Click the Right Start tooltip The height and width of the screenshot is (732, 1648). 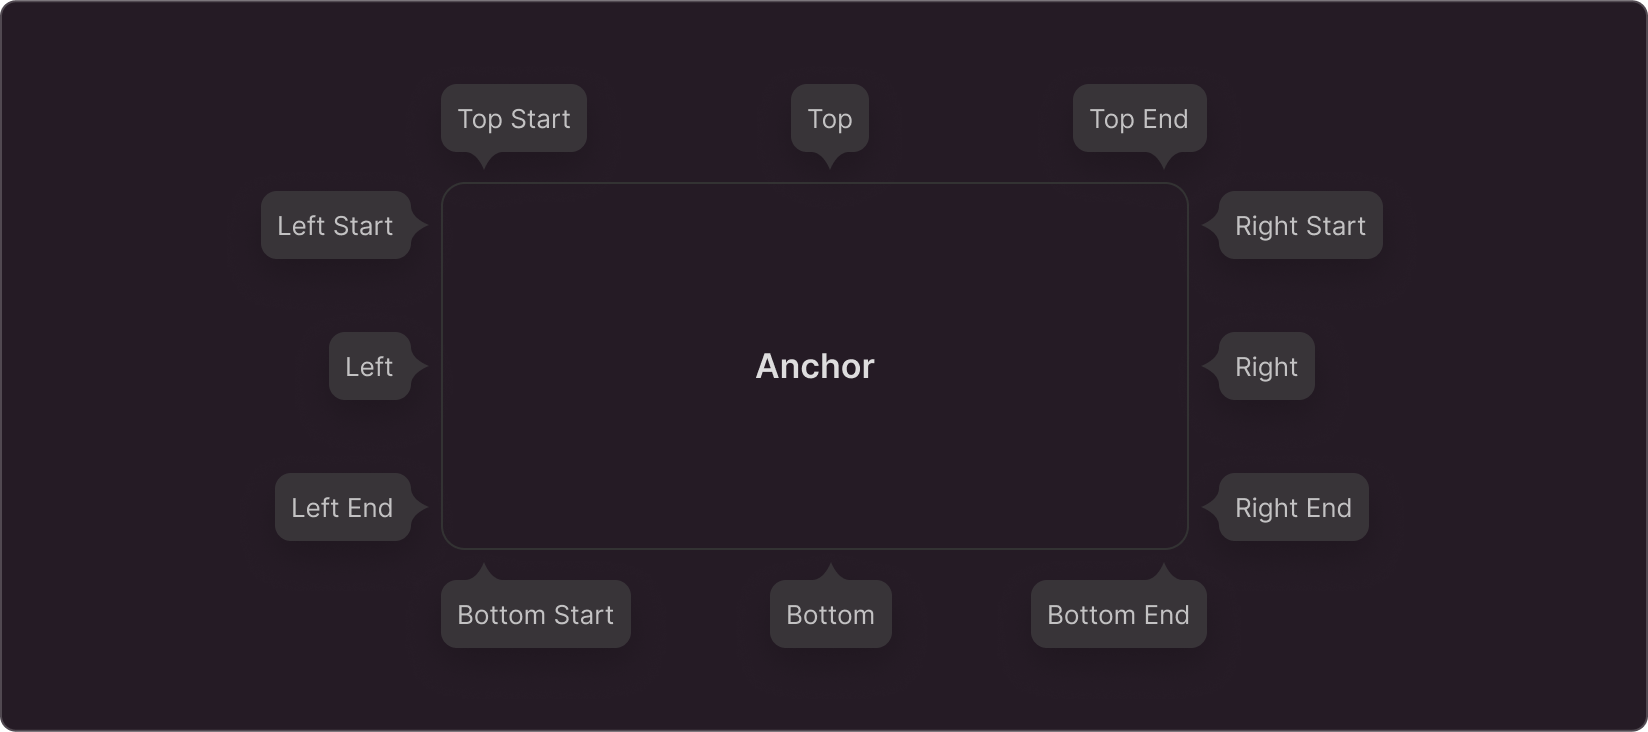(1300, 226)
